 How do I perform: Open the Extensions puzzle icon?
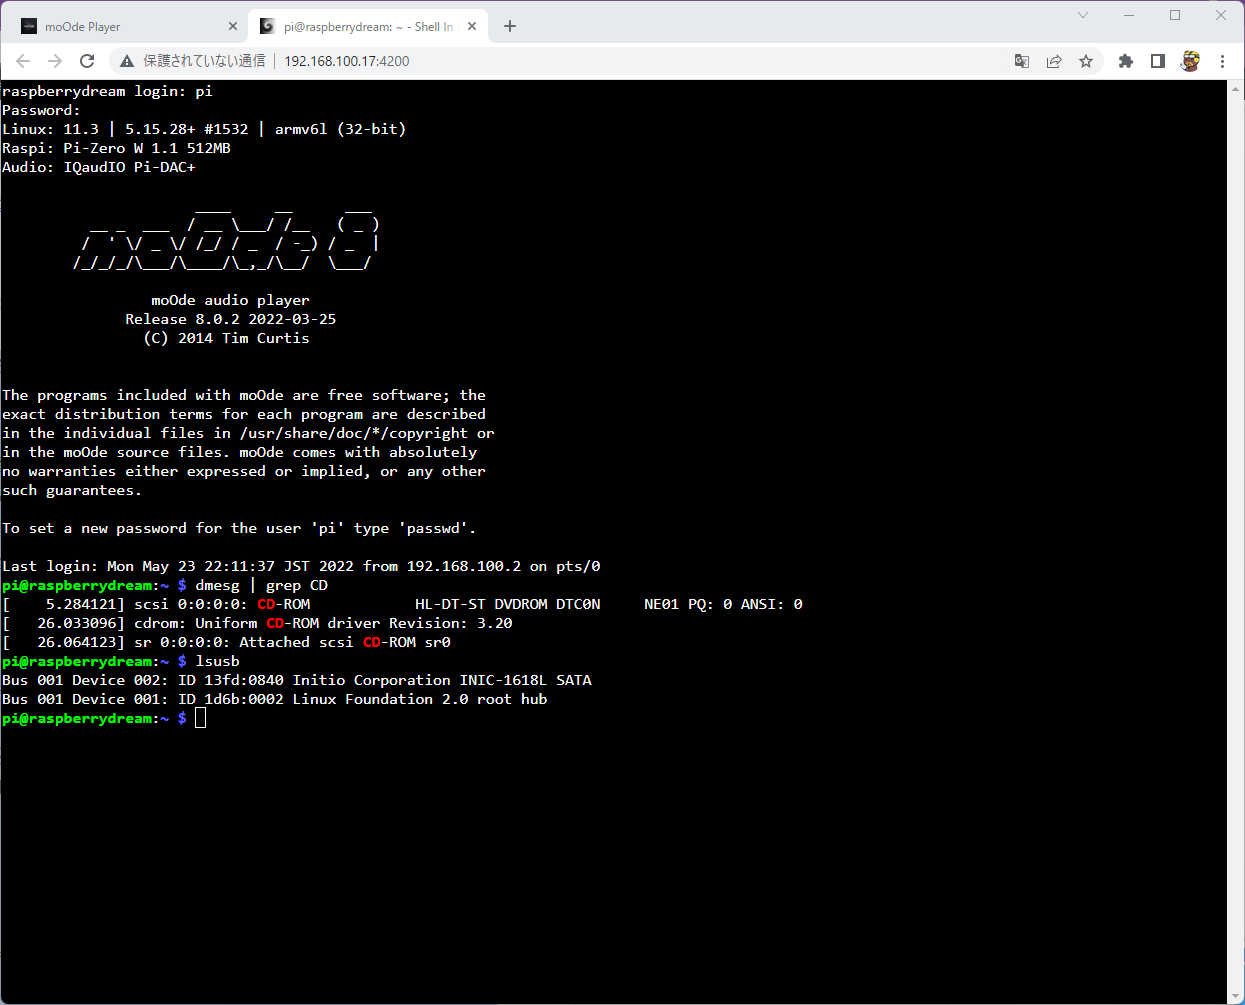click(1126, 61)
